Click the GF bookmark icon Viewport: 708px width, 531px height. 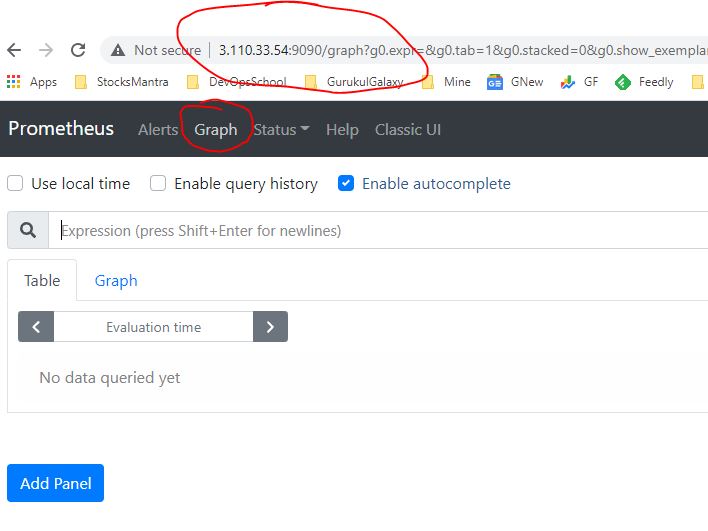568,82
